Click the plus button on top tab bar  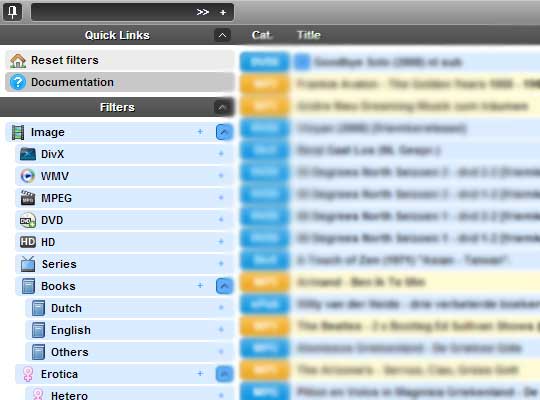pos(223,12)
